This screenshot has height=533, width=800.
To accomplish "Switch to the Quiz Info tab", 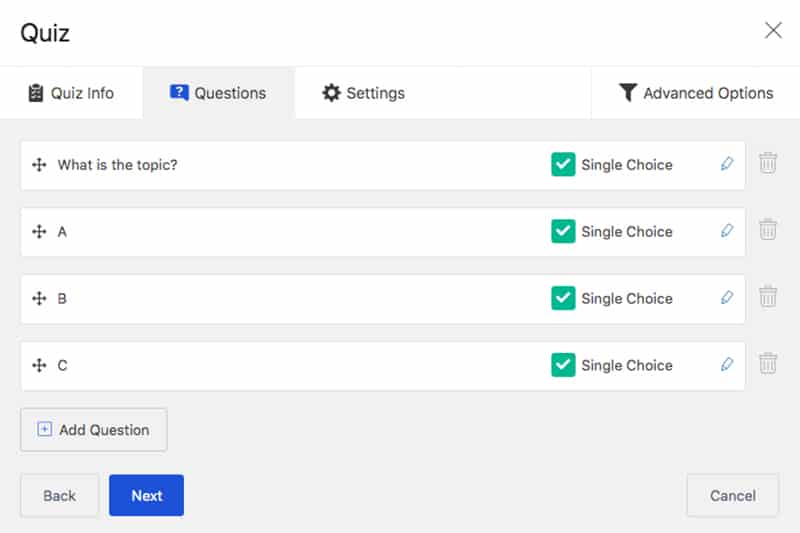I will click(x=71, y=93).
